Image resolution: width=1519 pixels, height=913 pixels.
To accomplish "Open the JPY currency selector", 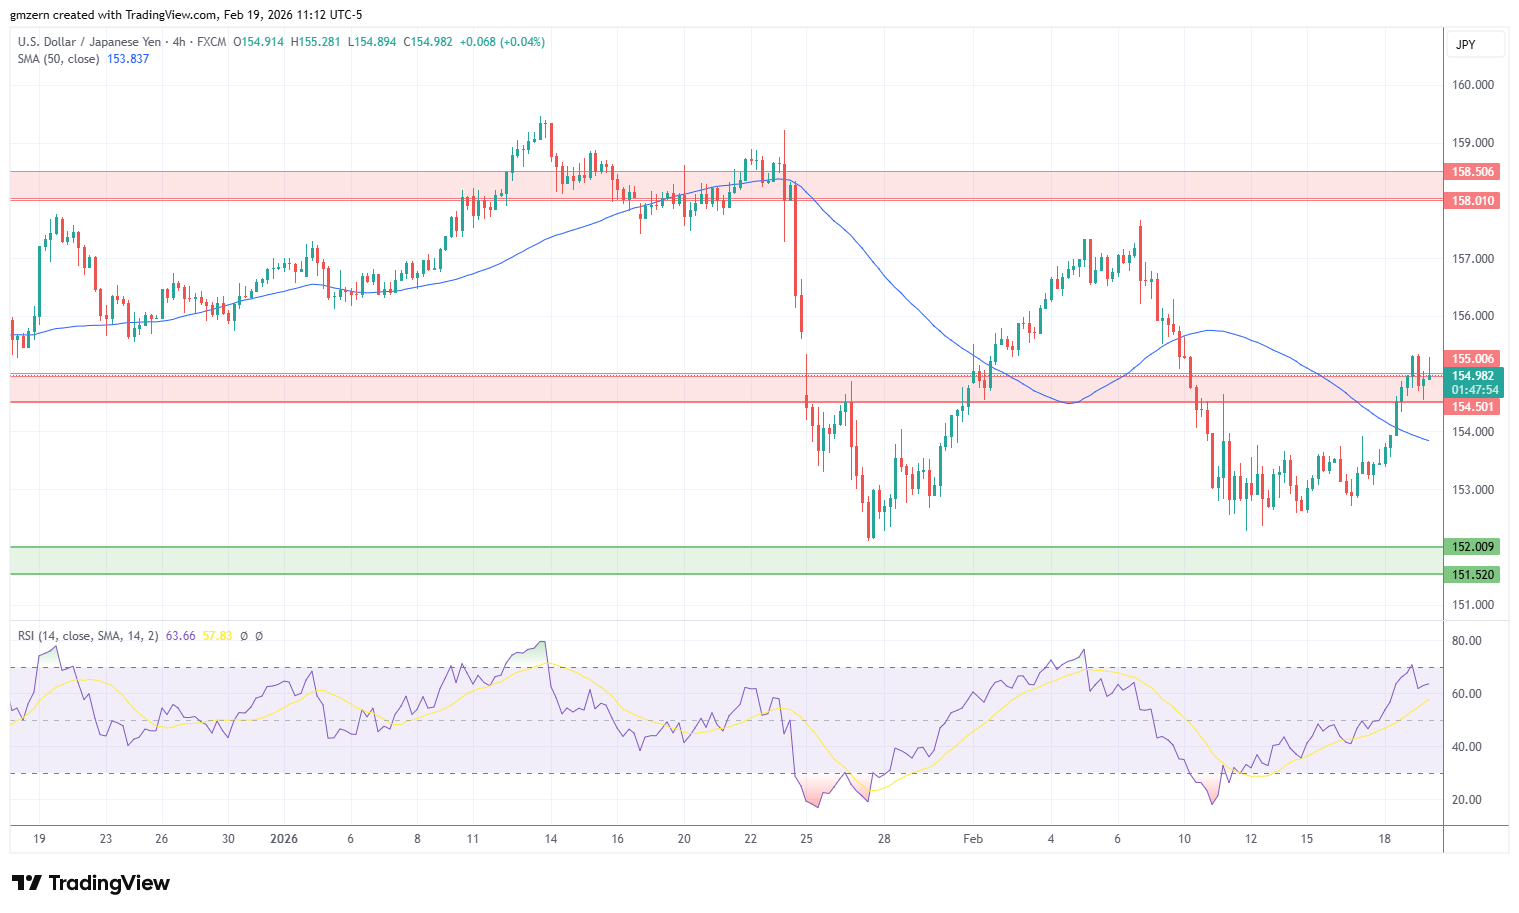I will tap(1475, 45).
